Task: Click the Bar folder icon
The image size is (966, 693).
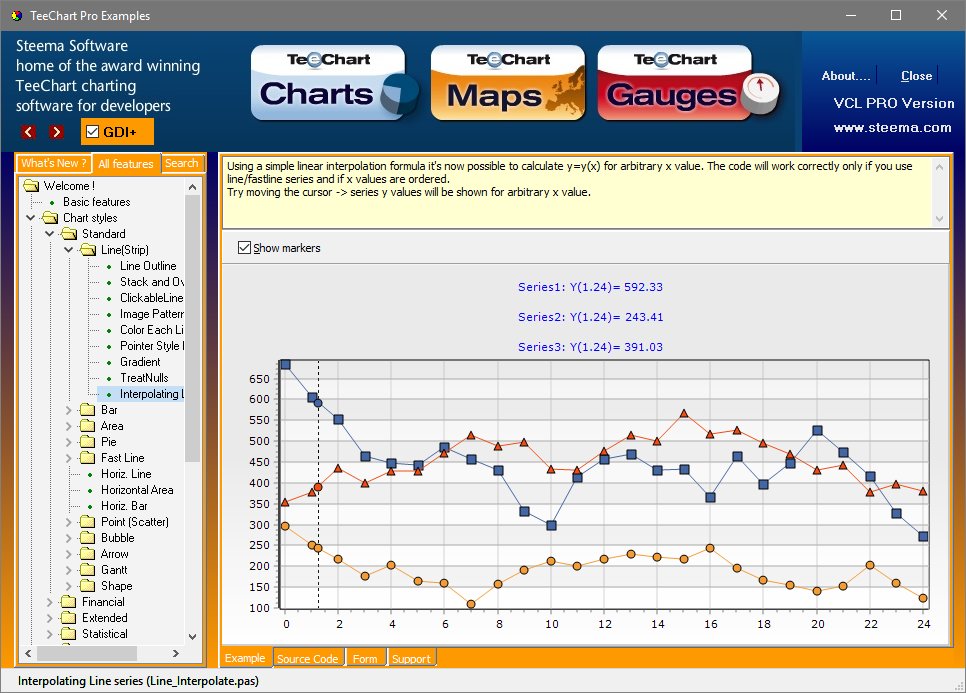Action: [x=88, y=410]
